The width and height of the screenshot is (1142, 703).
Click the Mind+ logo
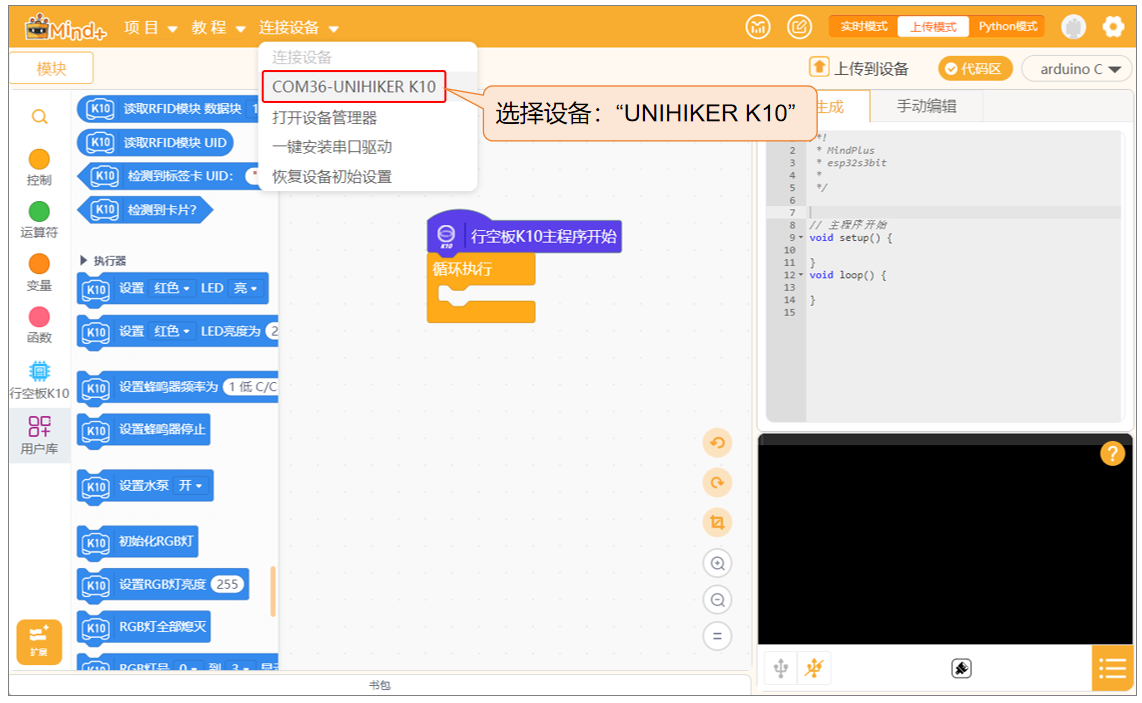click(x=66, y=28)
